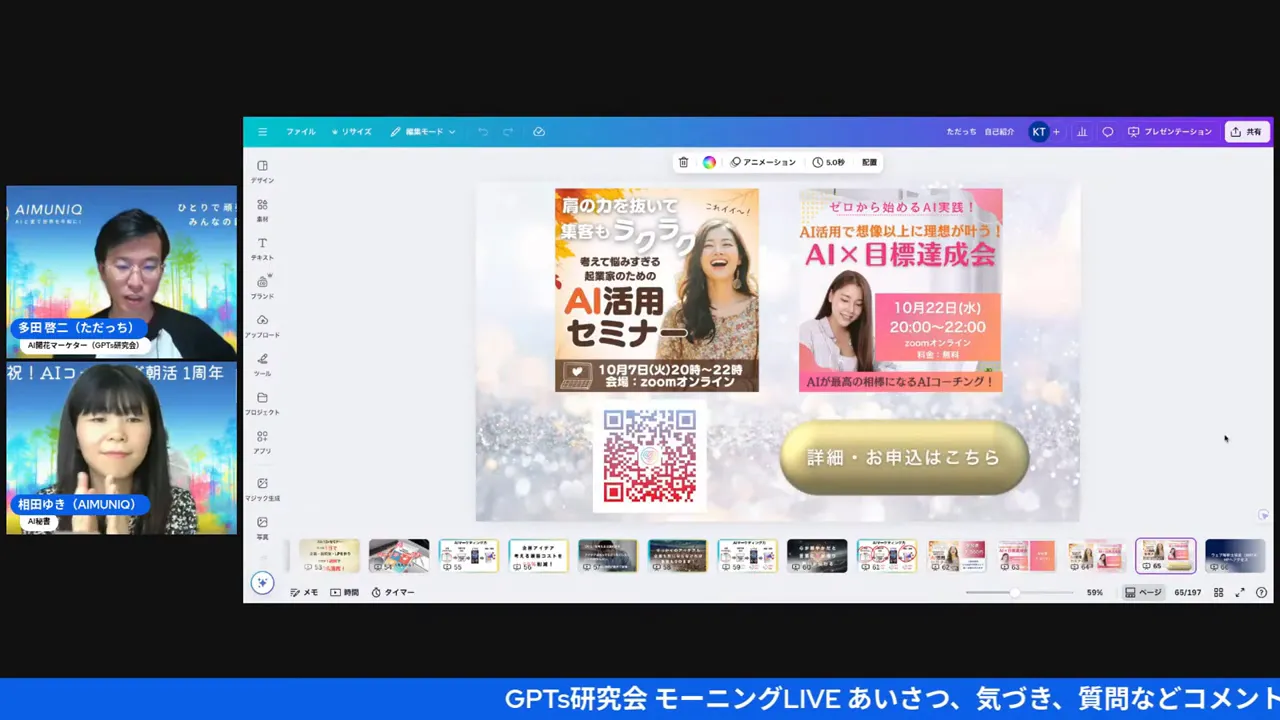Set page duration via 5.0秒 button
Image resolution: width=1280 pixels, height=720 pixels.
pyautogui.click(x=829, y=162)
